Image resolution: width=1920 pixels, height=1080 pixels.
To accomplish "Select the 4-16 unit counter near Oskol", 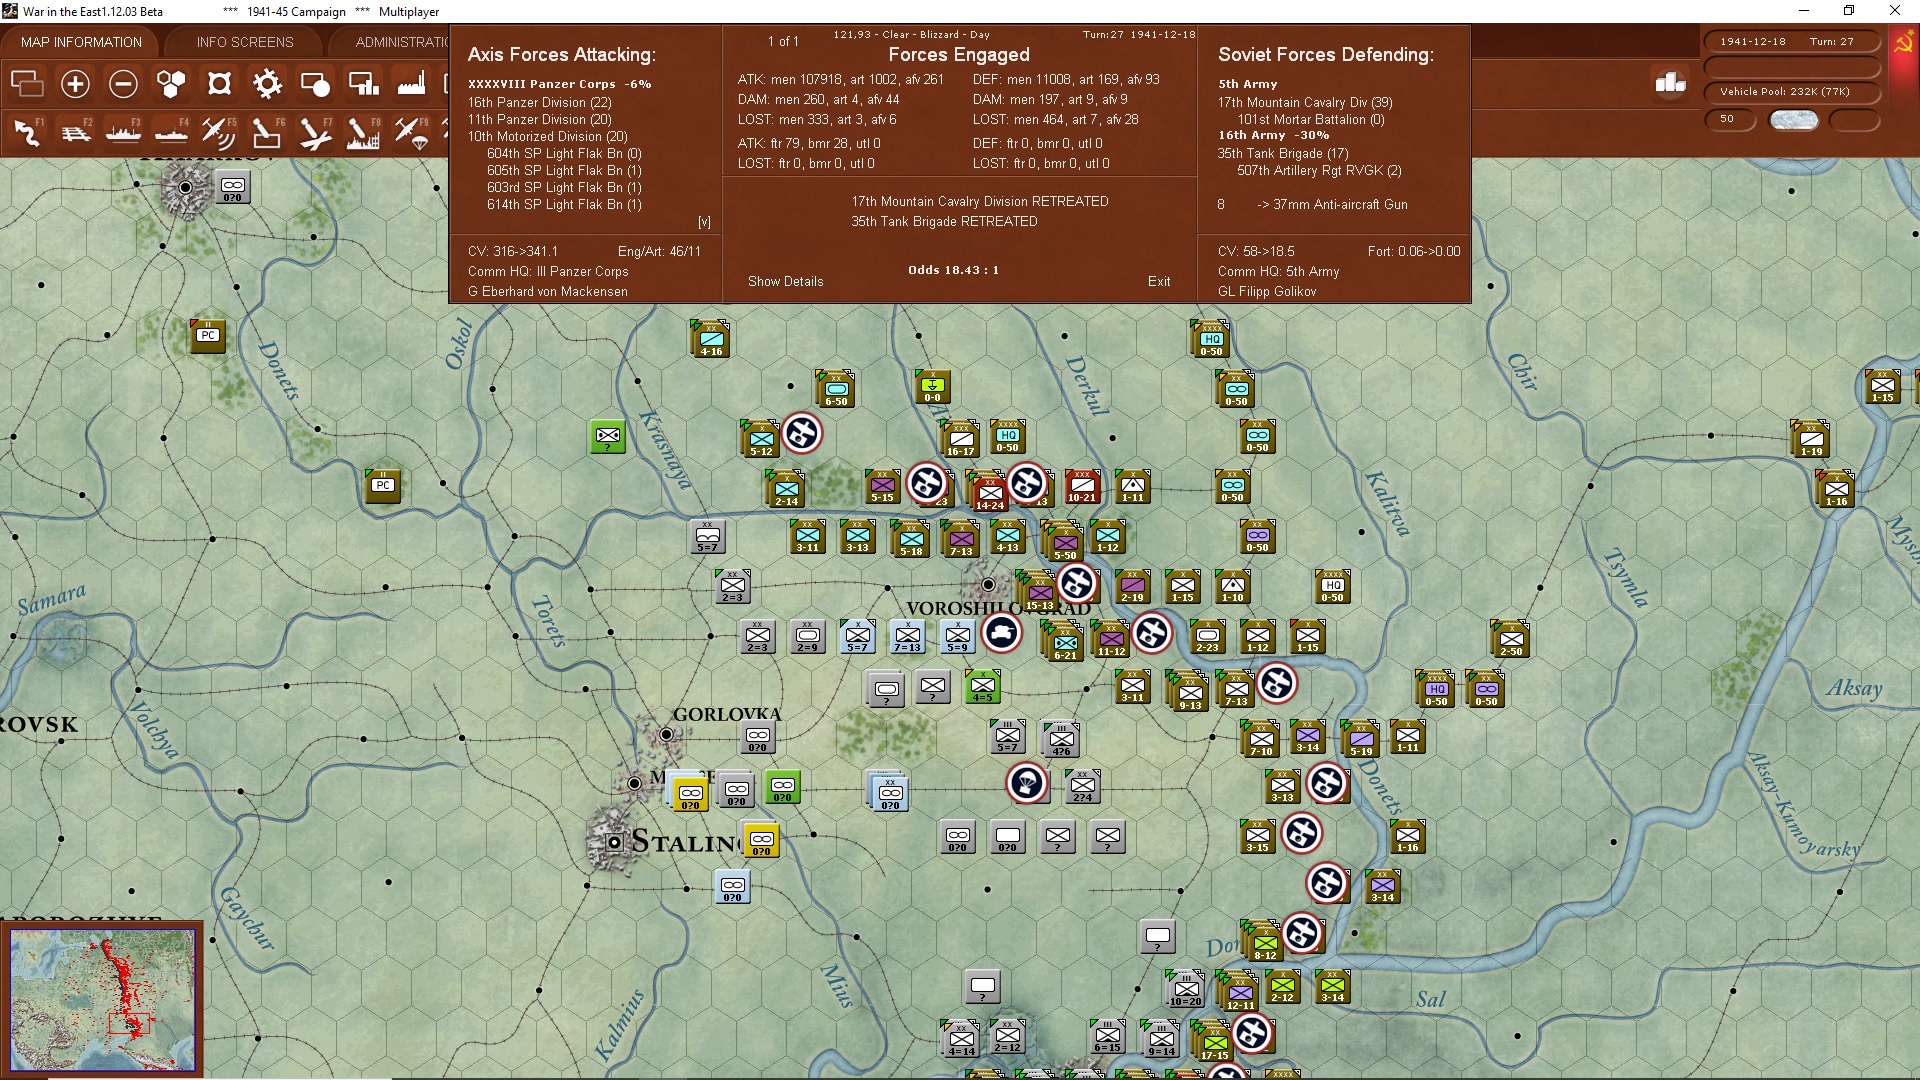I will pyautogui.click(x=711, y=340).
